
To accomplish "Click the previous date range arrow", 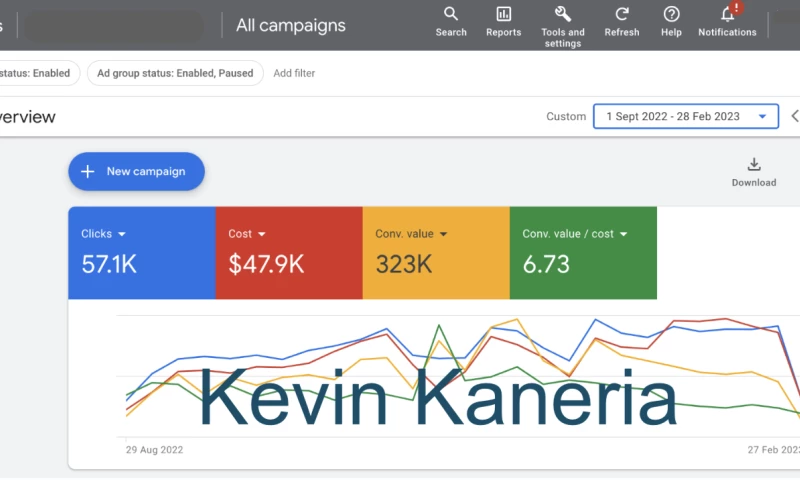I will tap(794, 116).
